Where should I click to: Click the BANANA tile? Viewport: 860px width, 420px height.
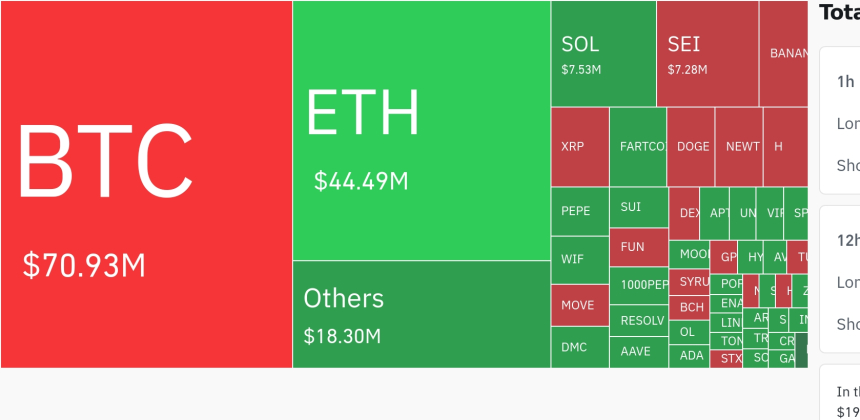[783, 54]
